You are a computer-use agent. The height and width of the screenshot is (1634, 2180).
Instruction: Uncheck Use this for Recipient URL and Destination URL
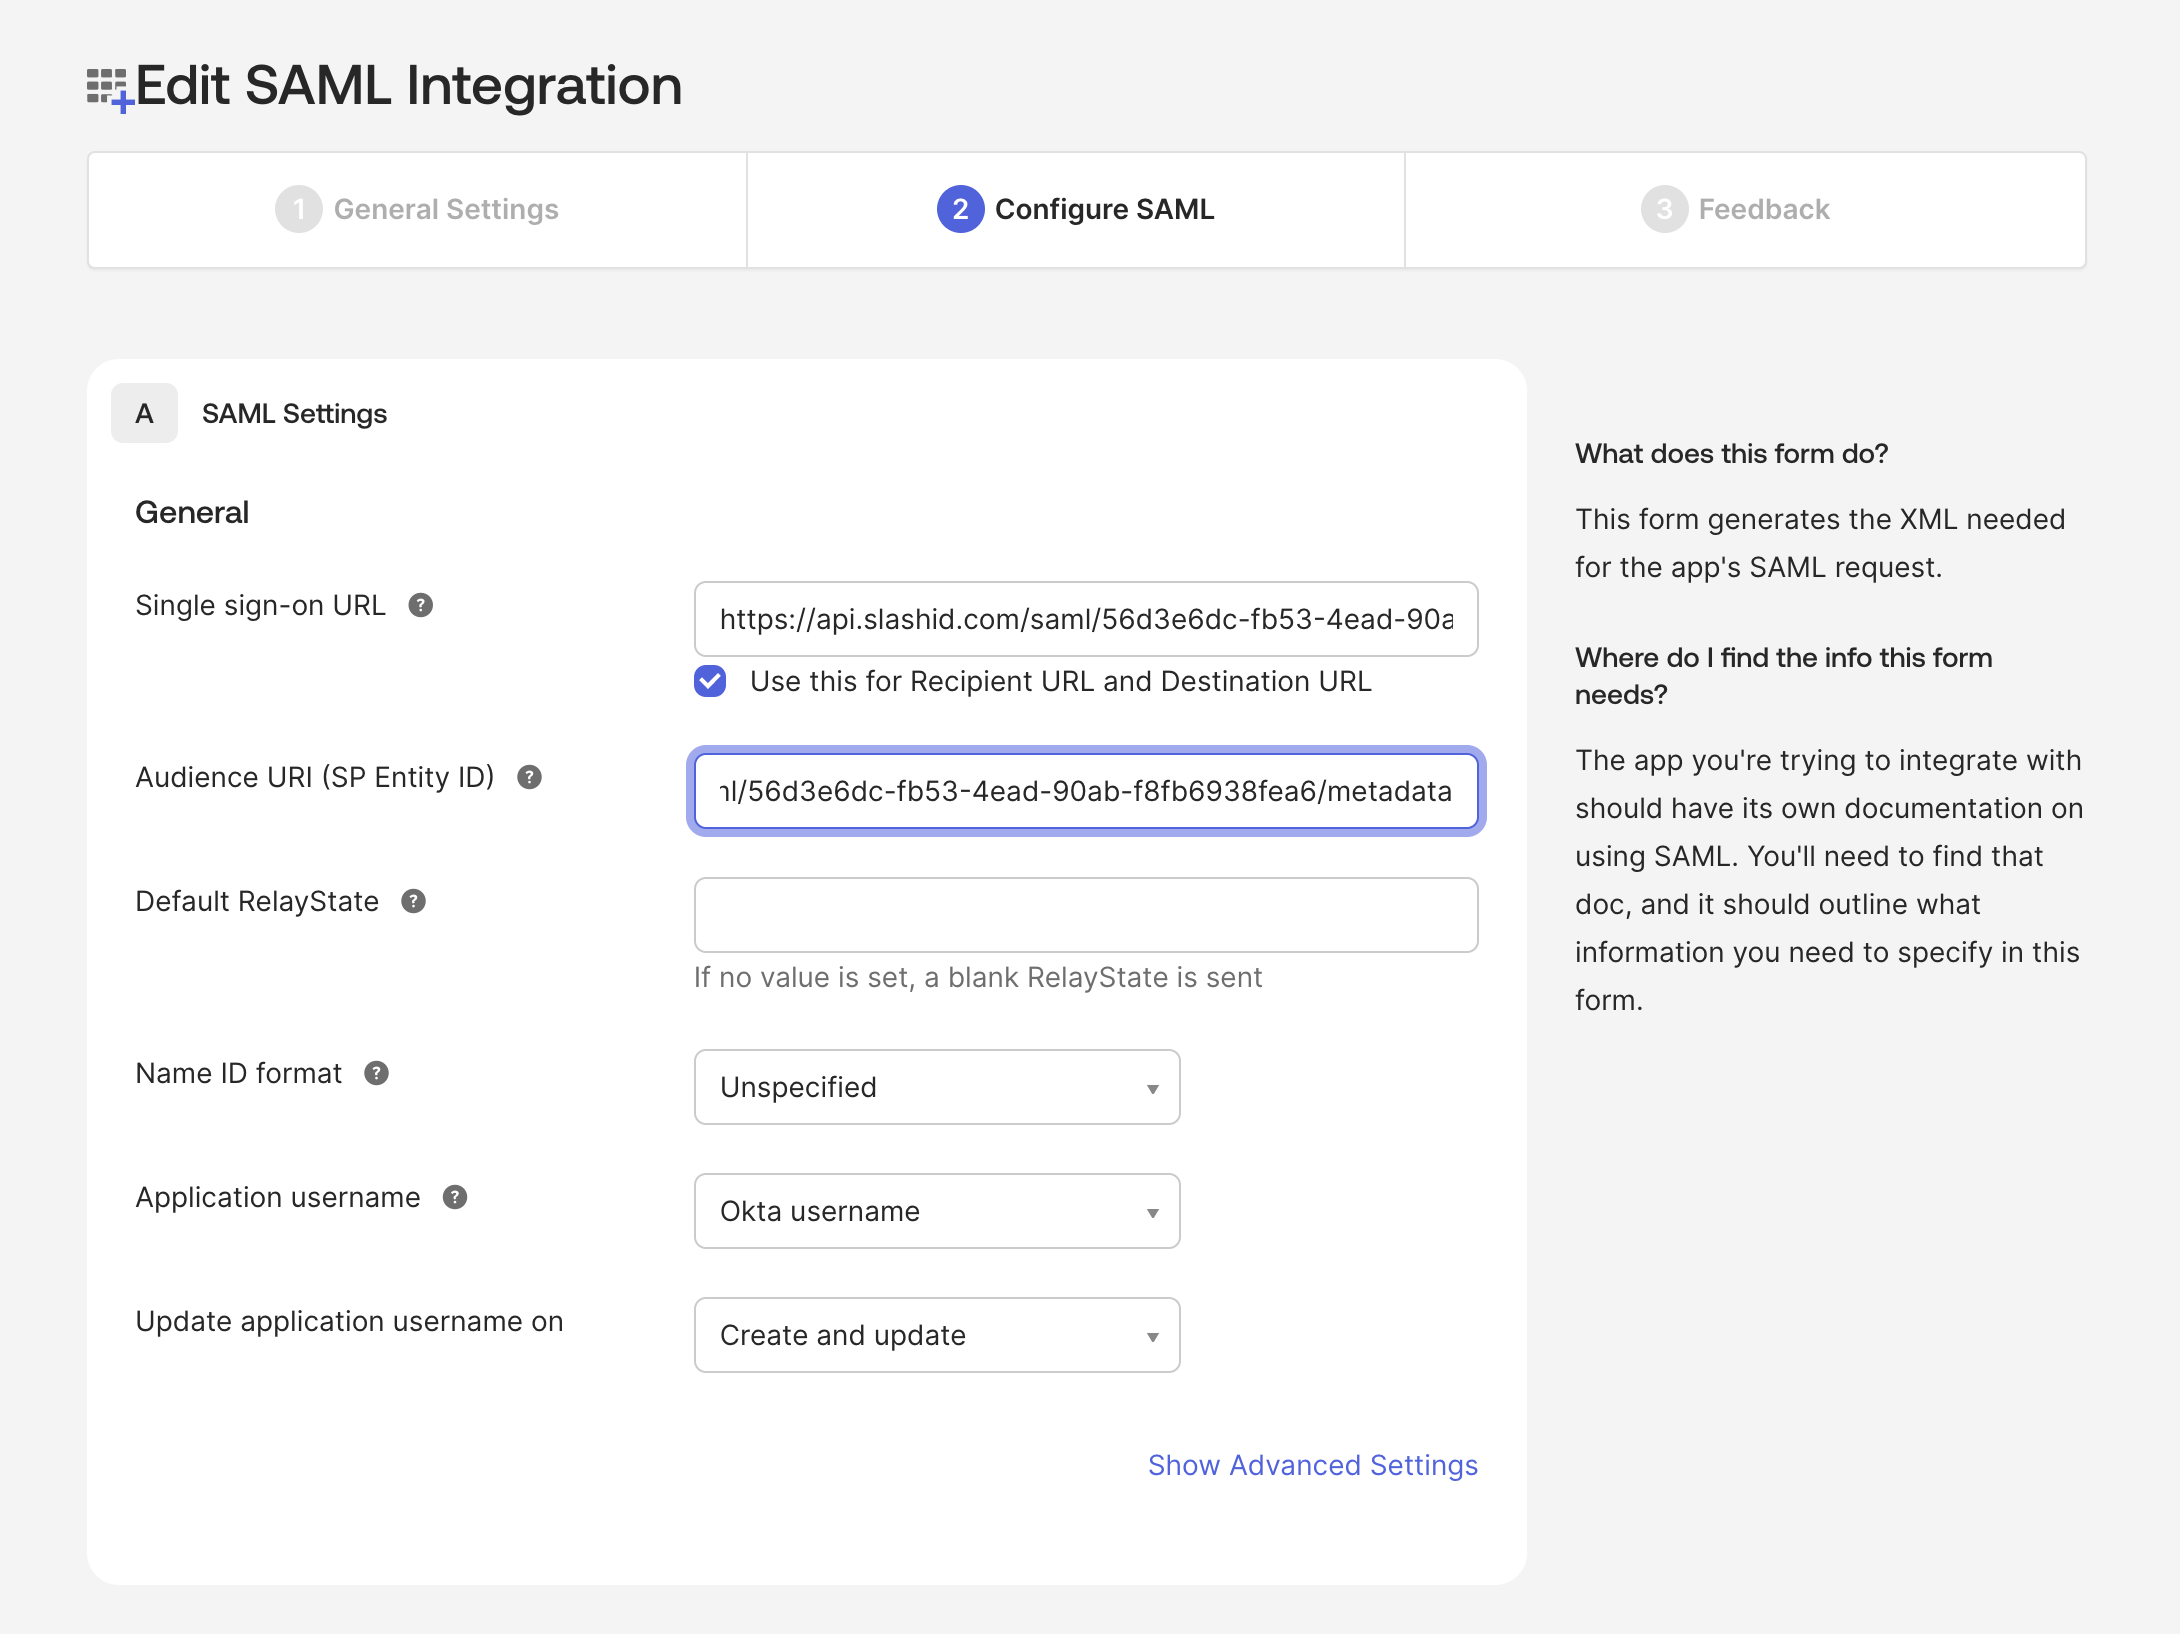coord(709,681)
